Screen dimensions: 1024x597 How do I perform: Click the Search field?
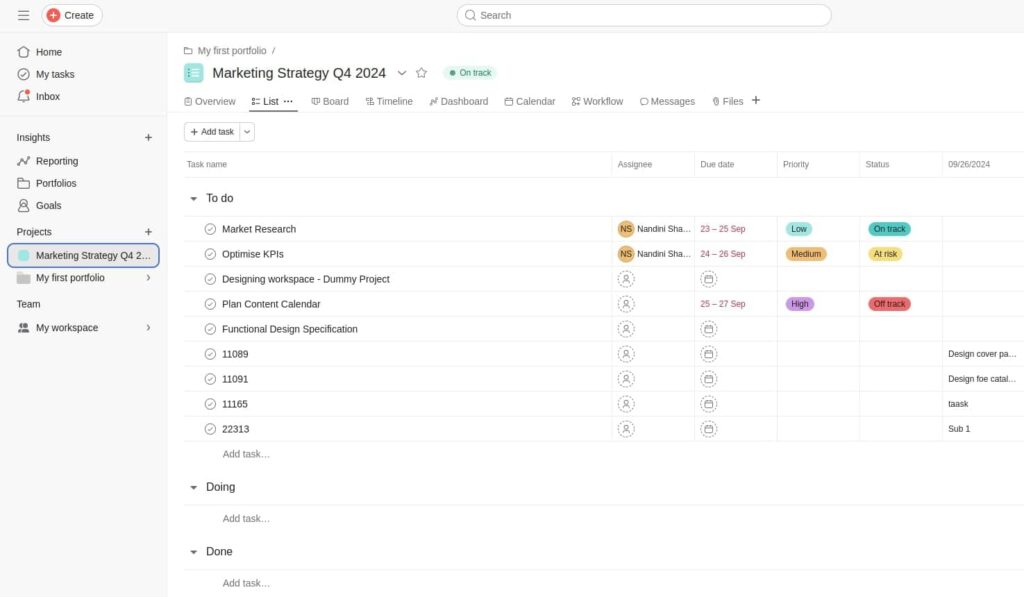(x=643, y=15)
